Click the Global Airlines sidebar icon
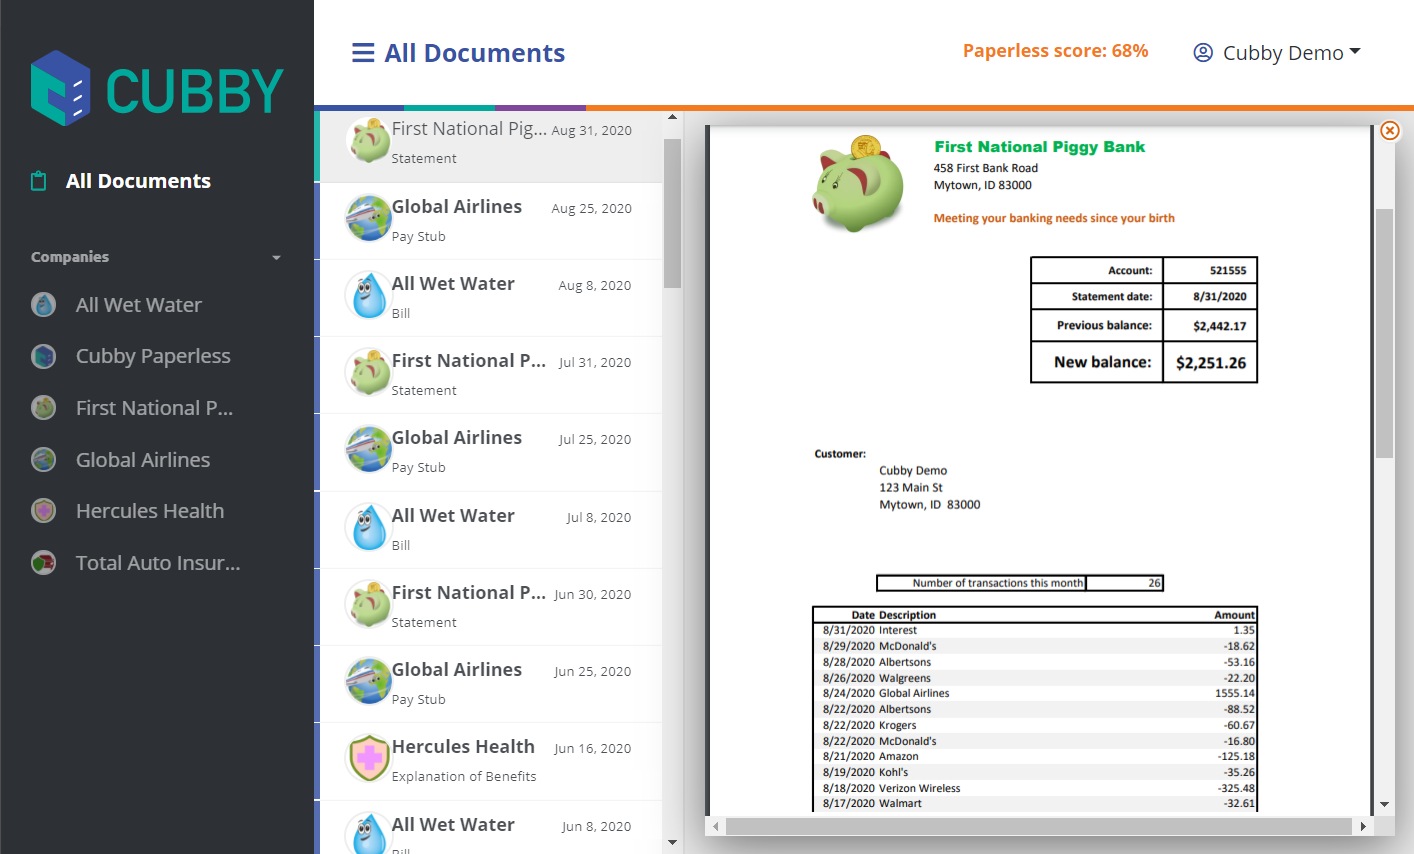This screenshot has width=1414, height=854. [43, 460]
